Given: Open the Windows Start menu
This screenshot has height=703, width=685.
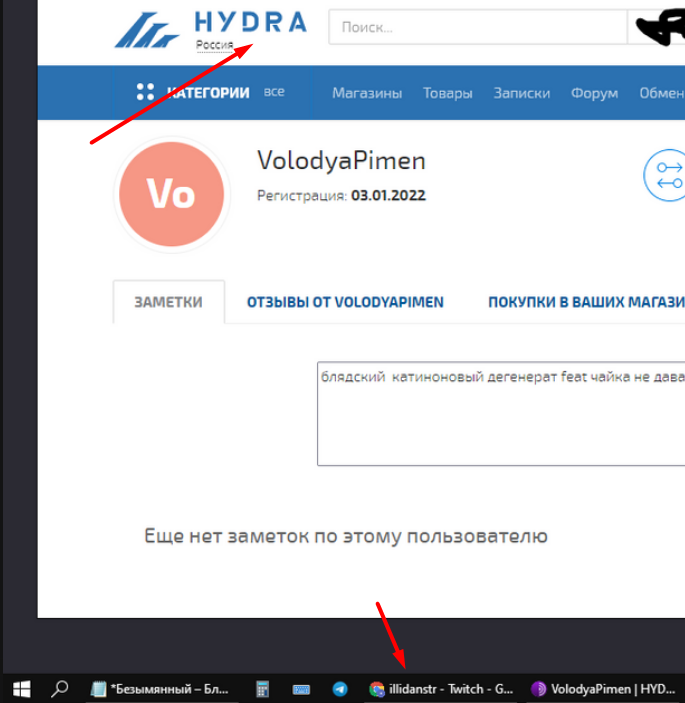Looking at the screenshot, I should (21, 688).
